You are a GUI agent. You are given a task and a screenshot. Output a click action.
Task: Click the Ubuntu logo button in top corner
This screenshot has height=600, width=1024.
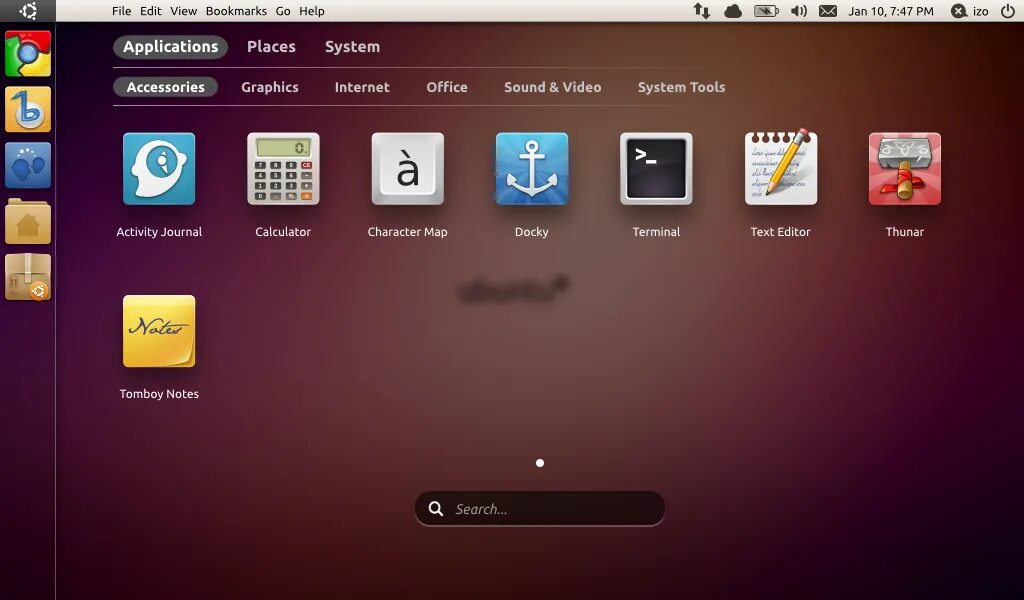28,10
